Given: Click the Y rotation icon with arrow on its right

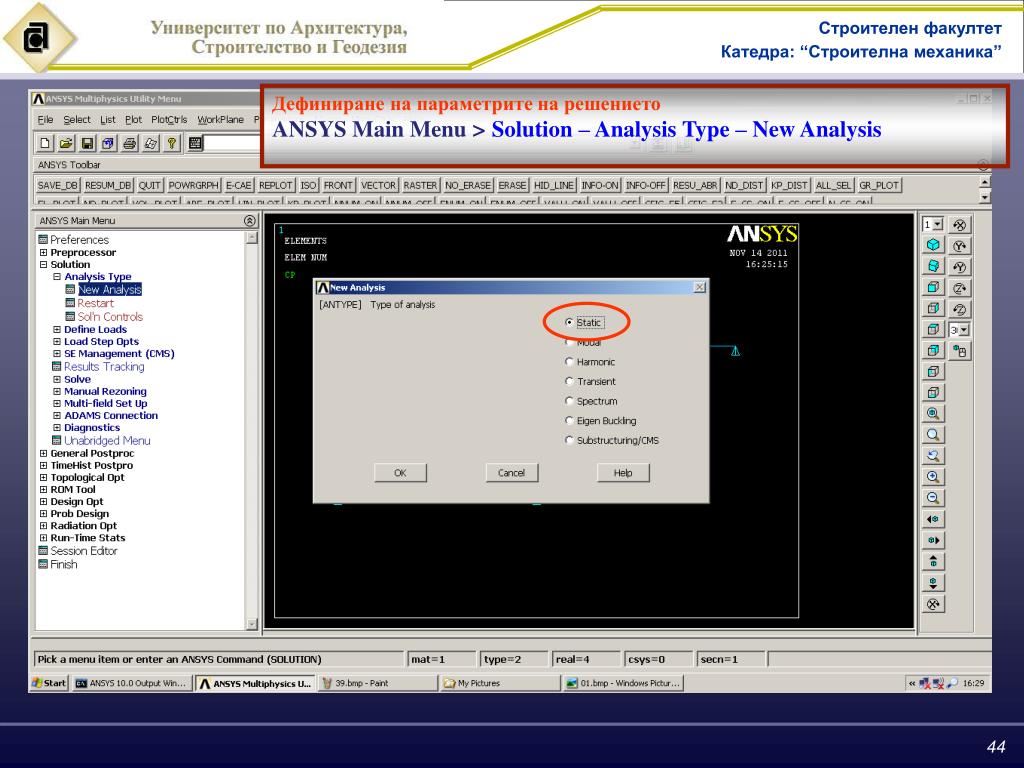Looking at the screenshot, I should click(x=959, y=246).
